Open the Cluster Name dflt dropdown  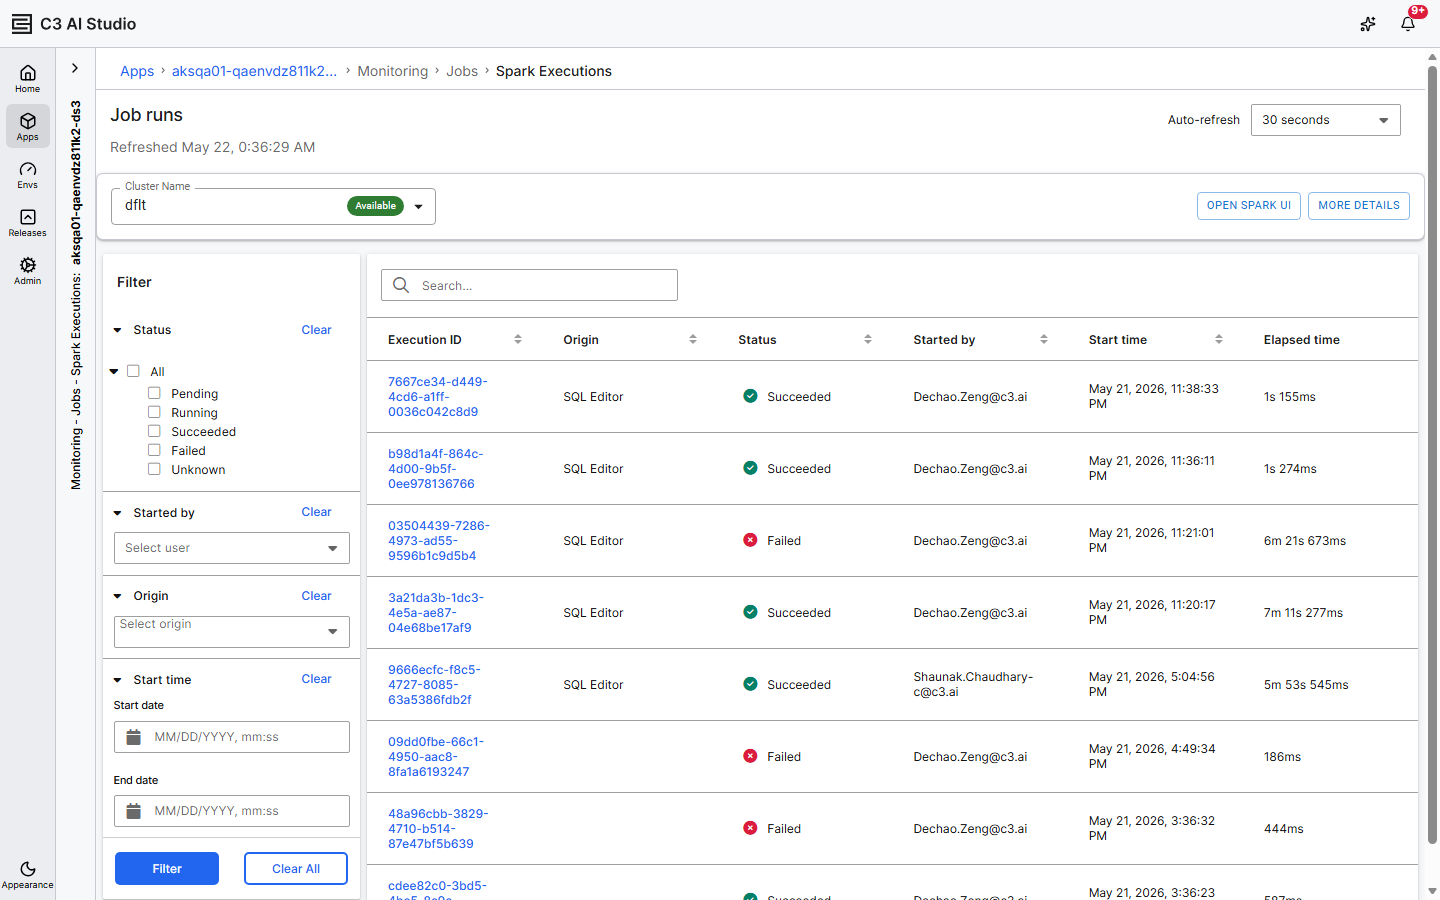[273, 206]
